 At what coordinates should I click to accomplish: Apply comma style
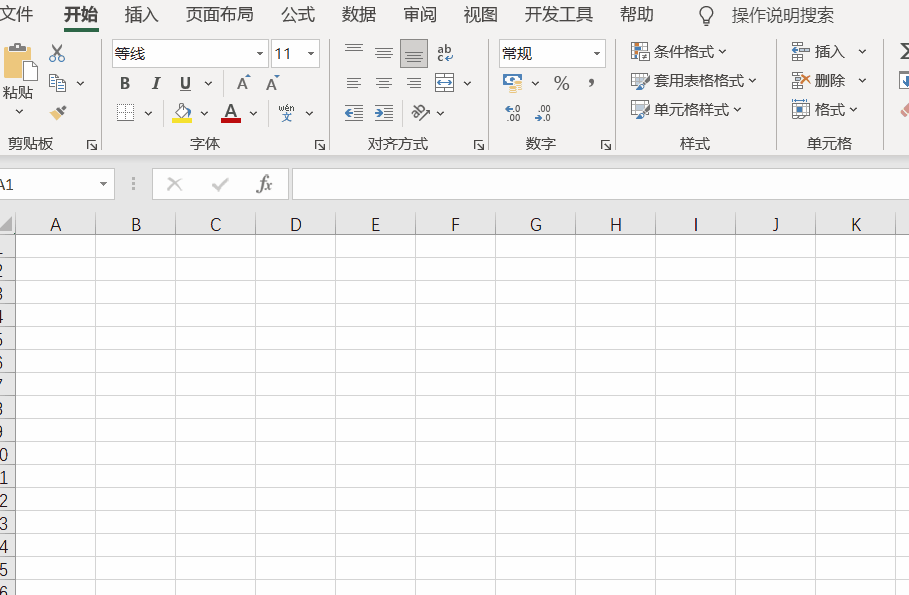(591, 83)
